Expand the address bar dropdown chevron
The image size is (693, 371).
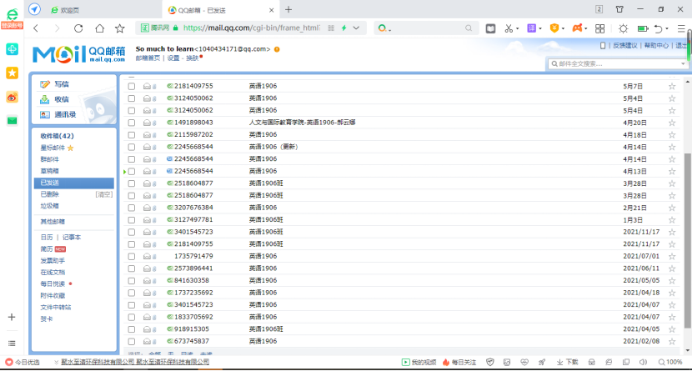(x=356, y=28)
